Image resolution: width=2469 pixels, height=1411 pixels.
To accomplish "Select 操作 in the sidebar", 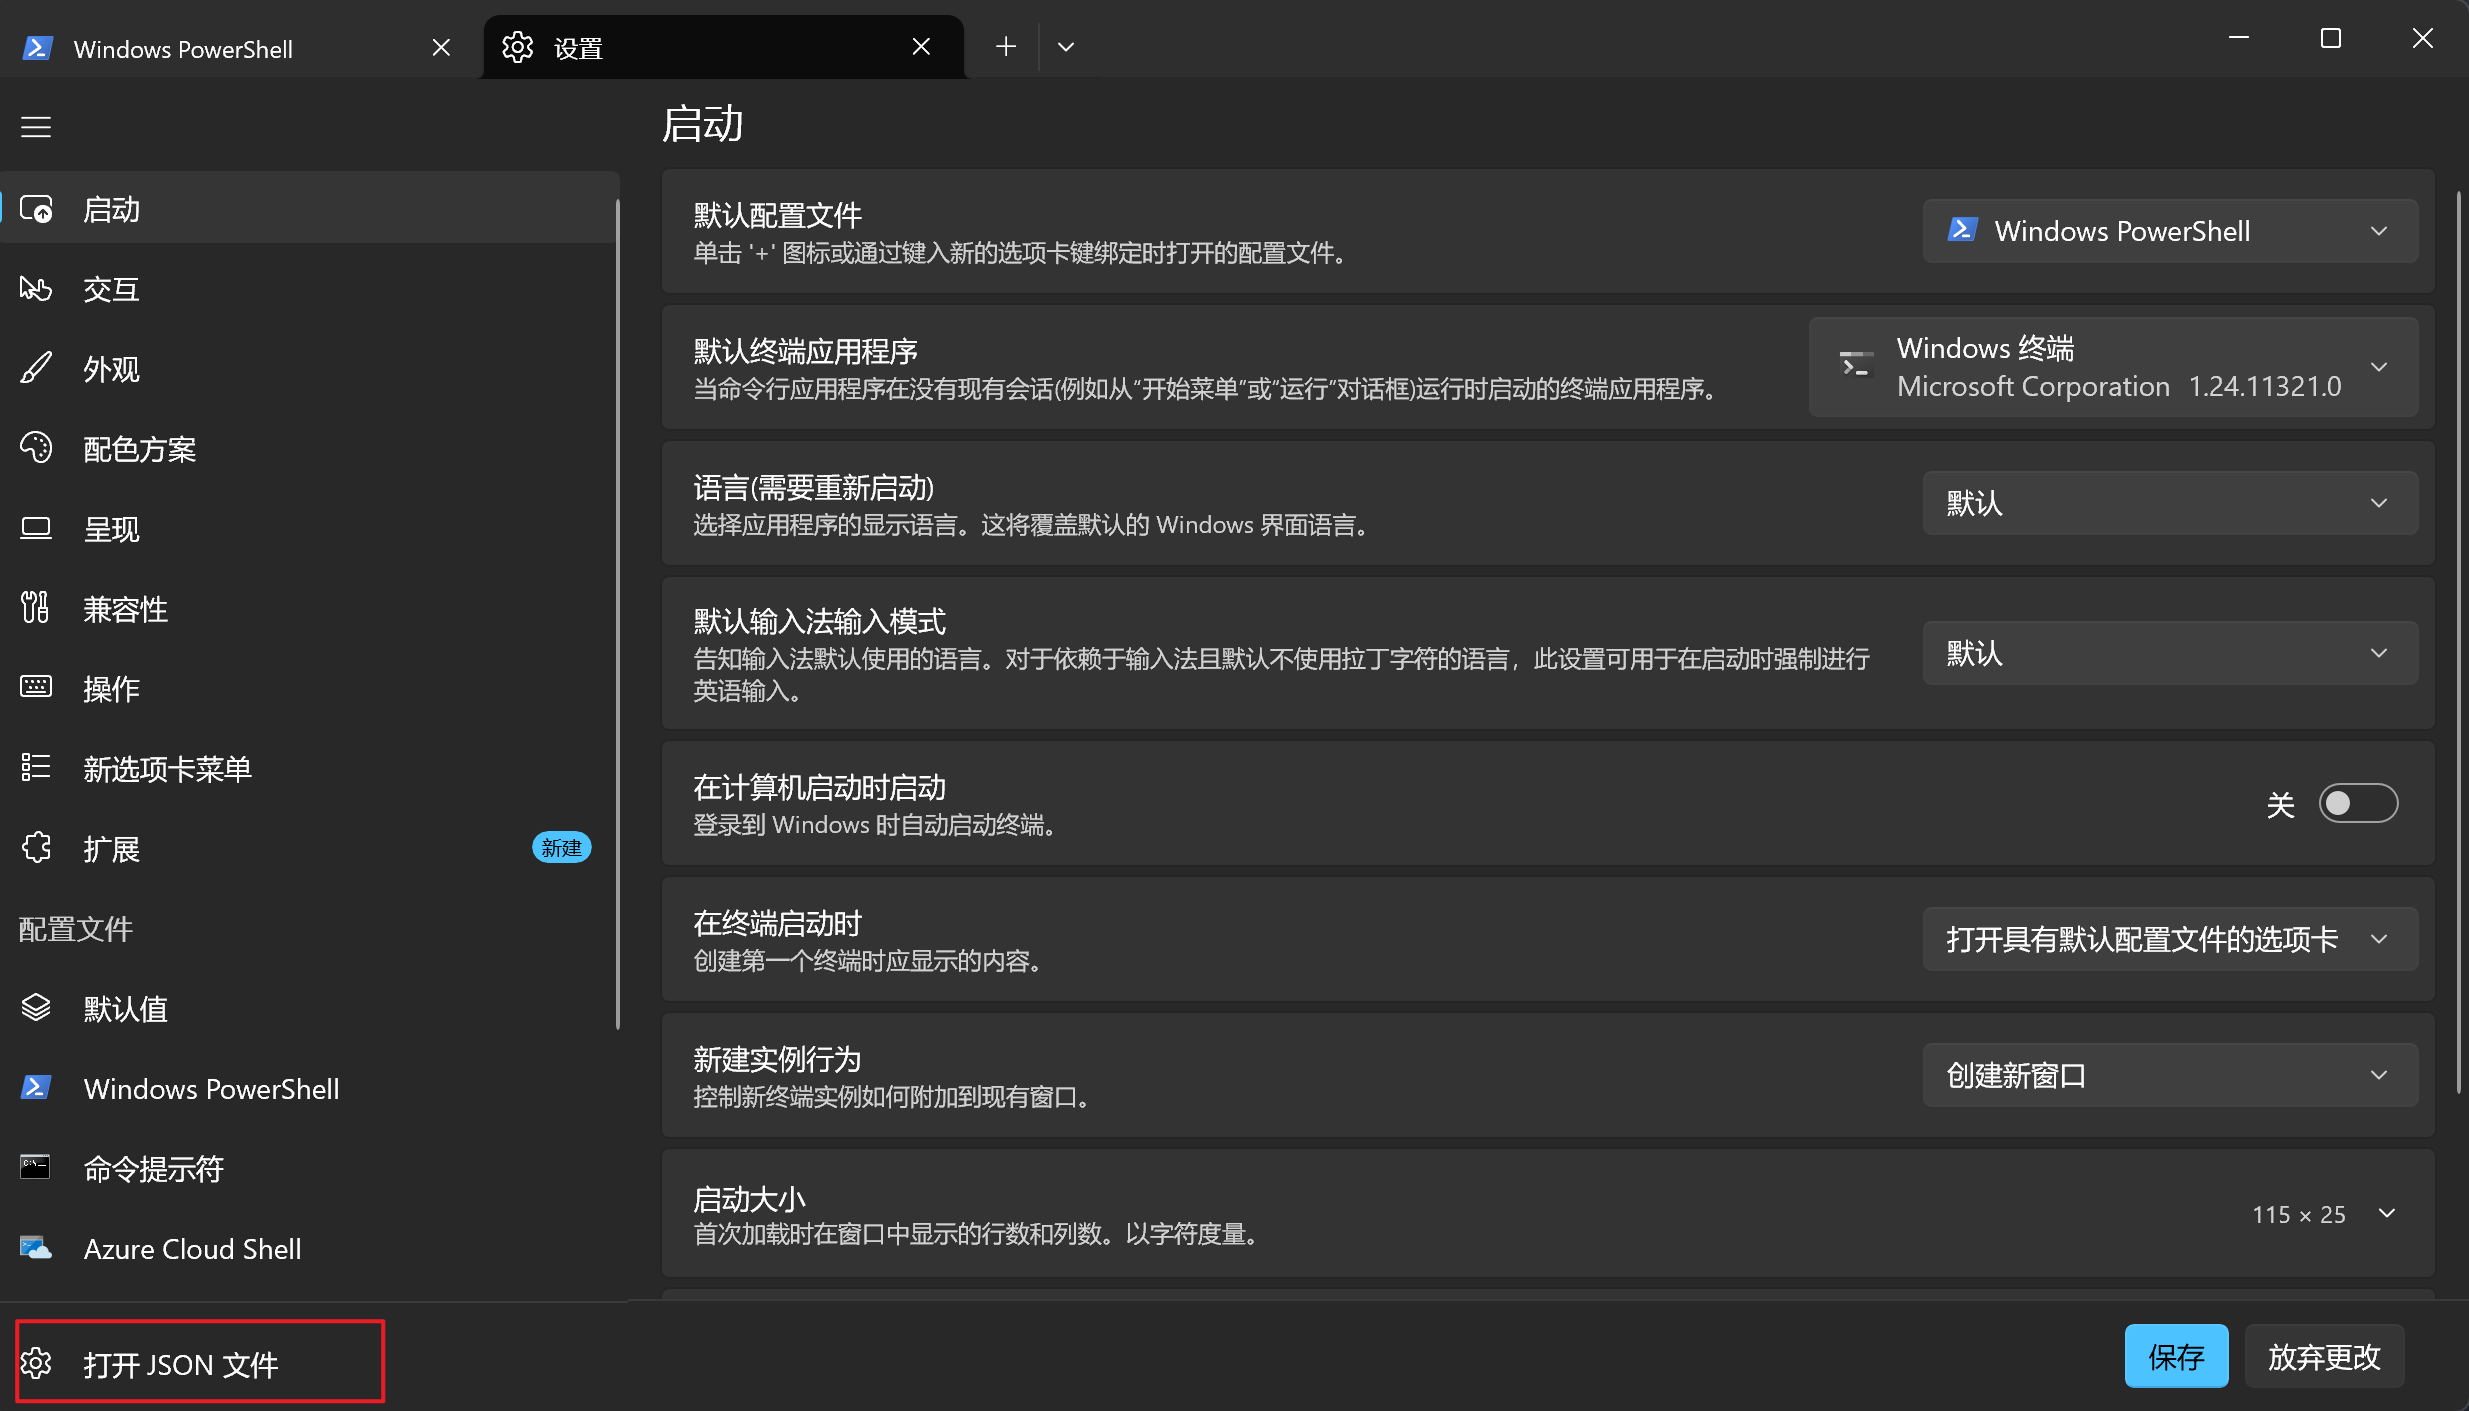I will [310, 689].
